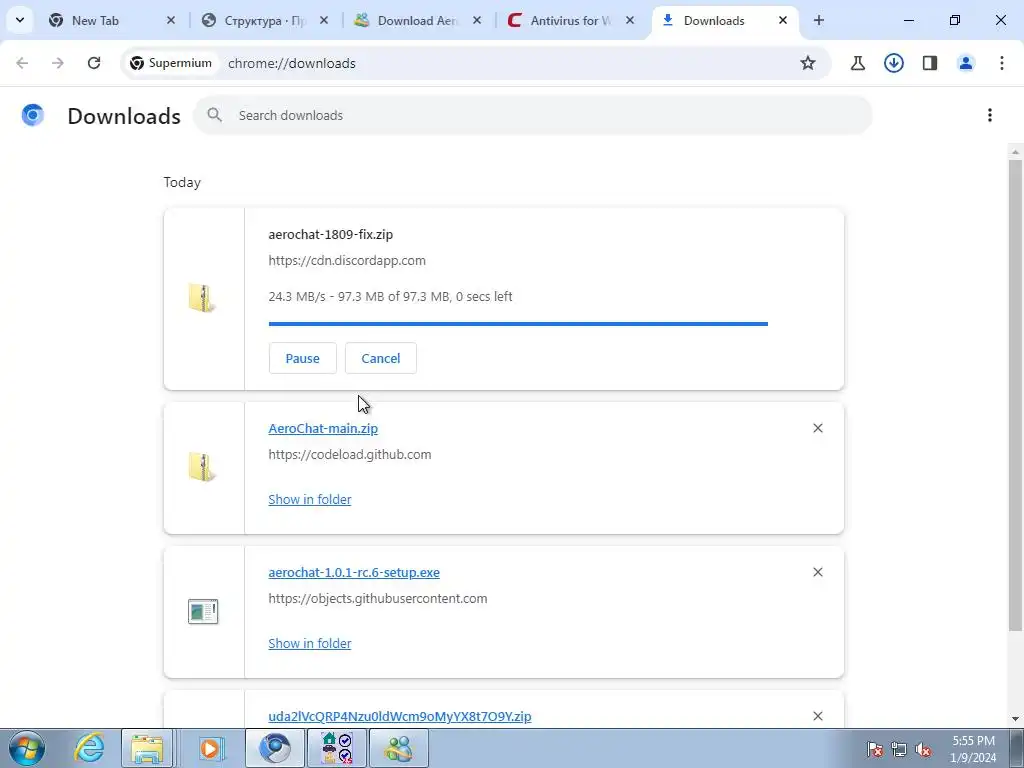Image resolution: width=1024 pixels, height=768 pixels.
Task: Click the Supermium browser taskbar icon
Action: tap(275, 748)
